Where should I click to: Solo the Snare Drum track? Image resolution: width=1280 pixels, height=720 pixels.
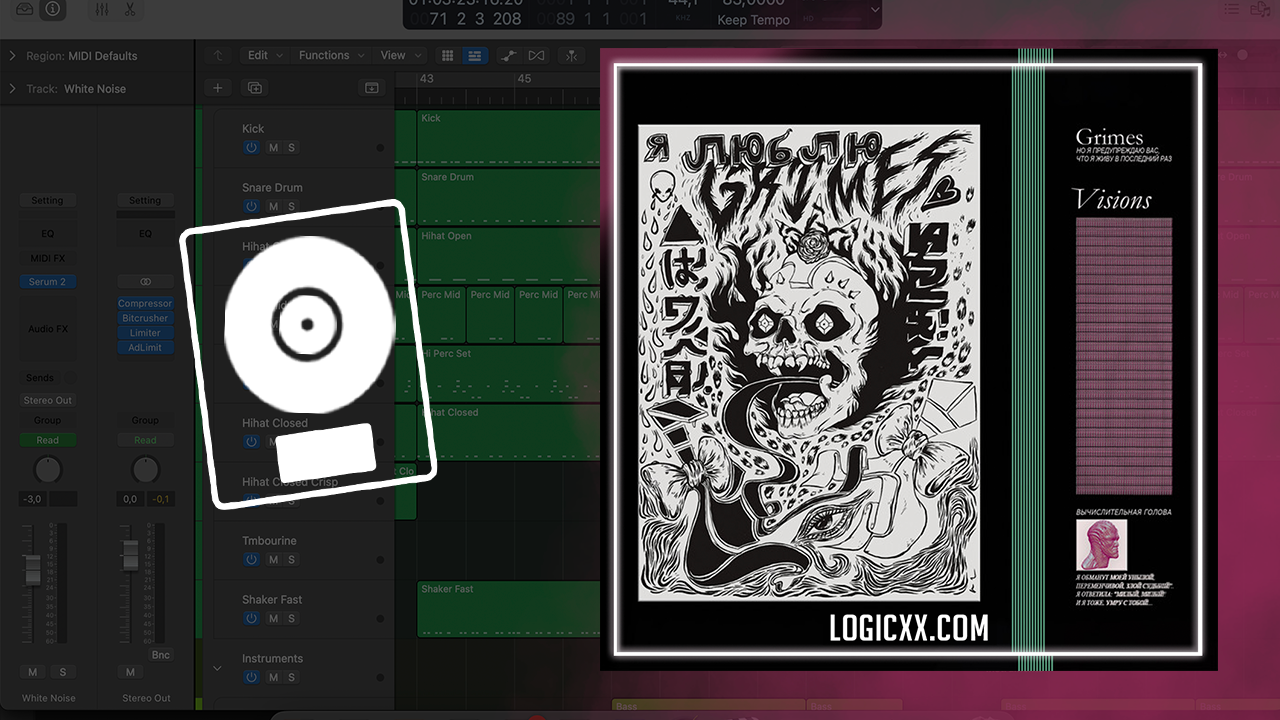[x=292, y=207]
